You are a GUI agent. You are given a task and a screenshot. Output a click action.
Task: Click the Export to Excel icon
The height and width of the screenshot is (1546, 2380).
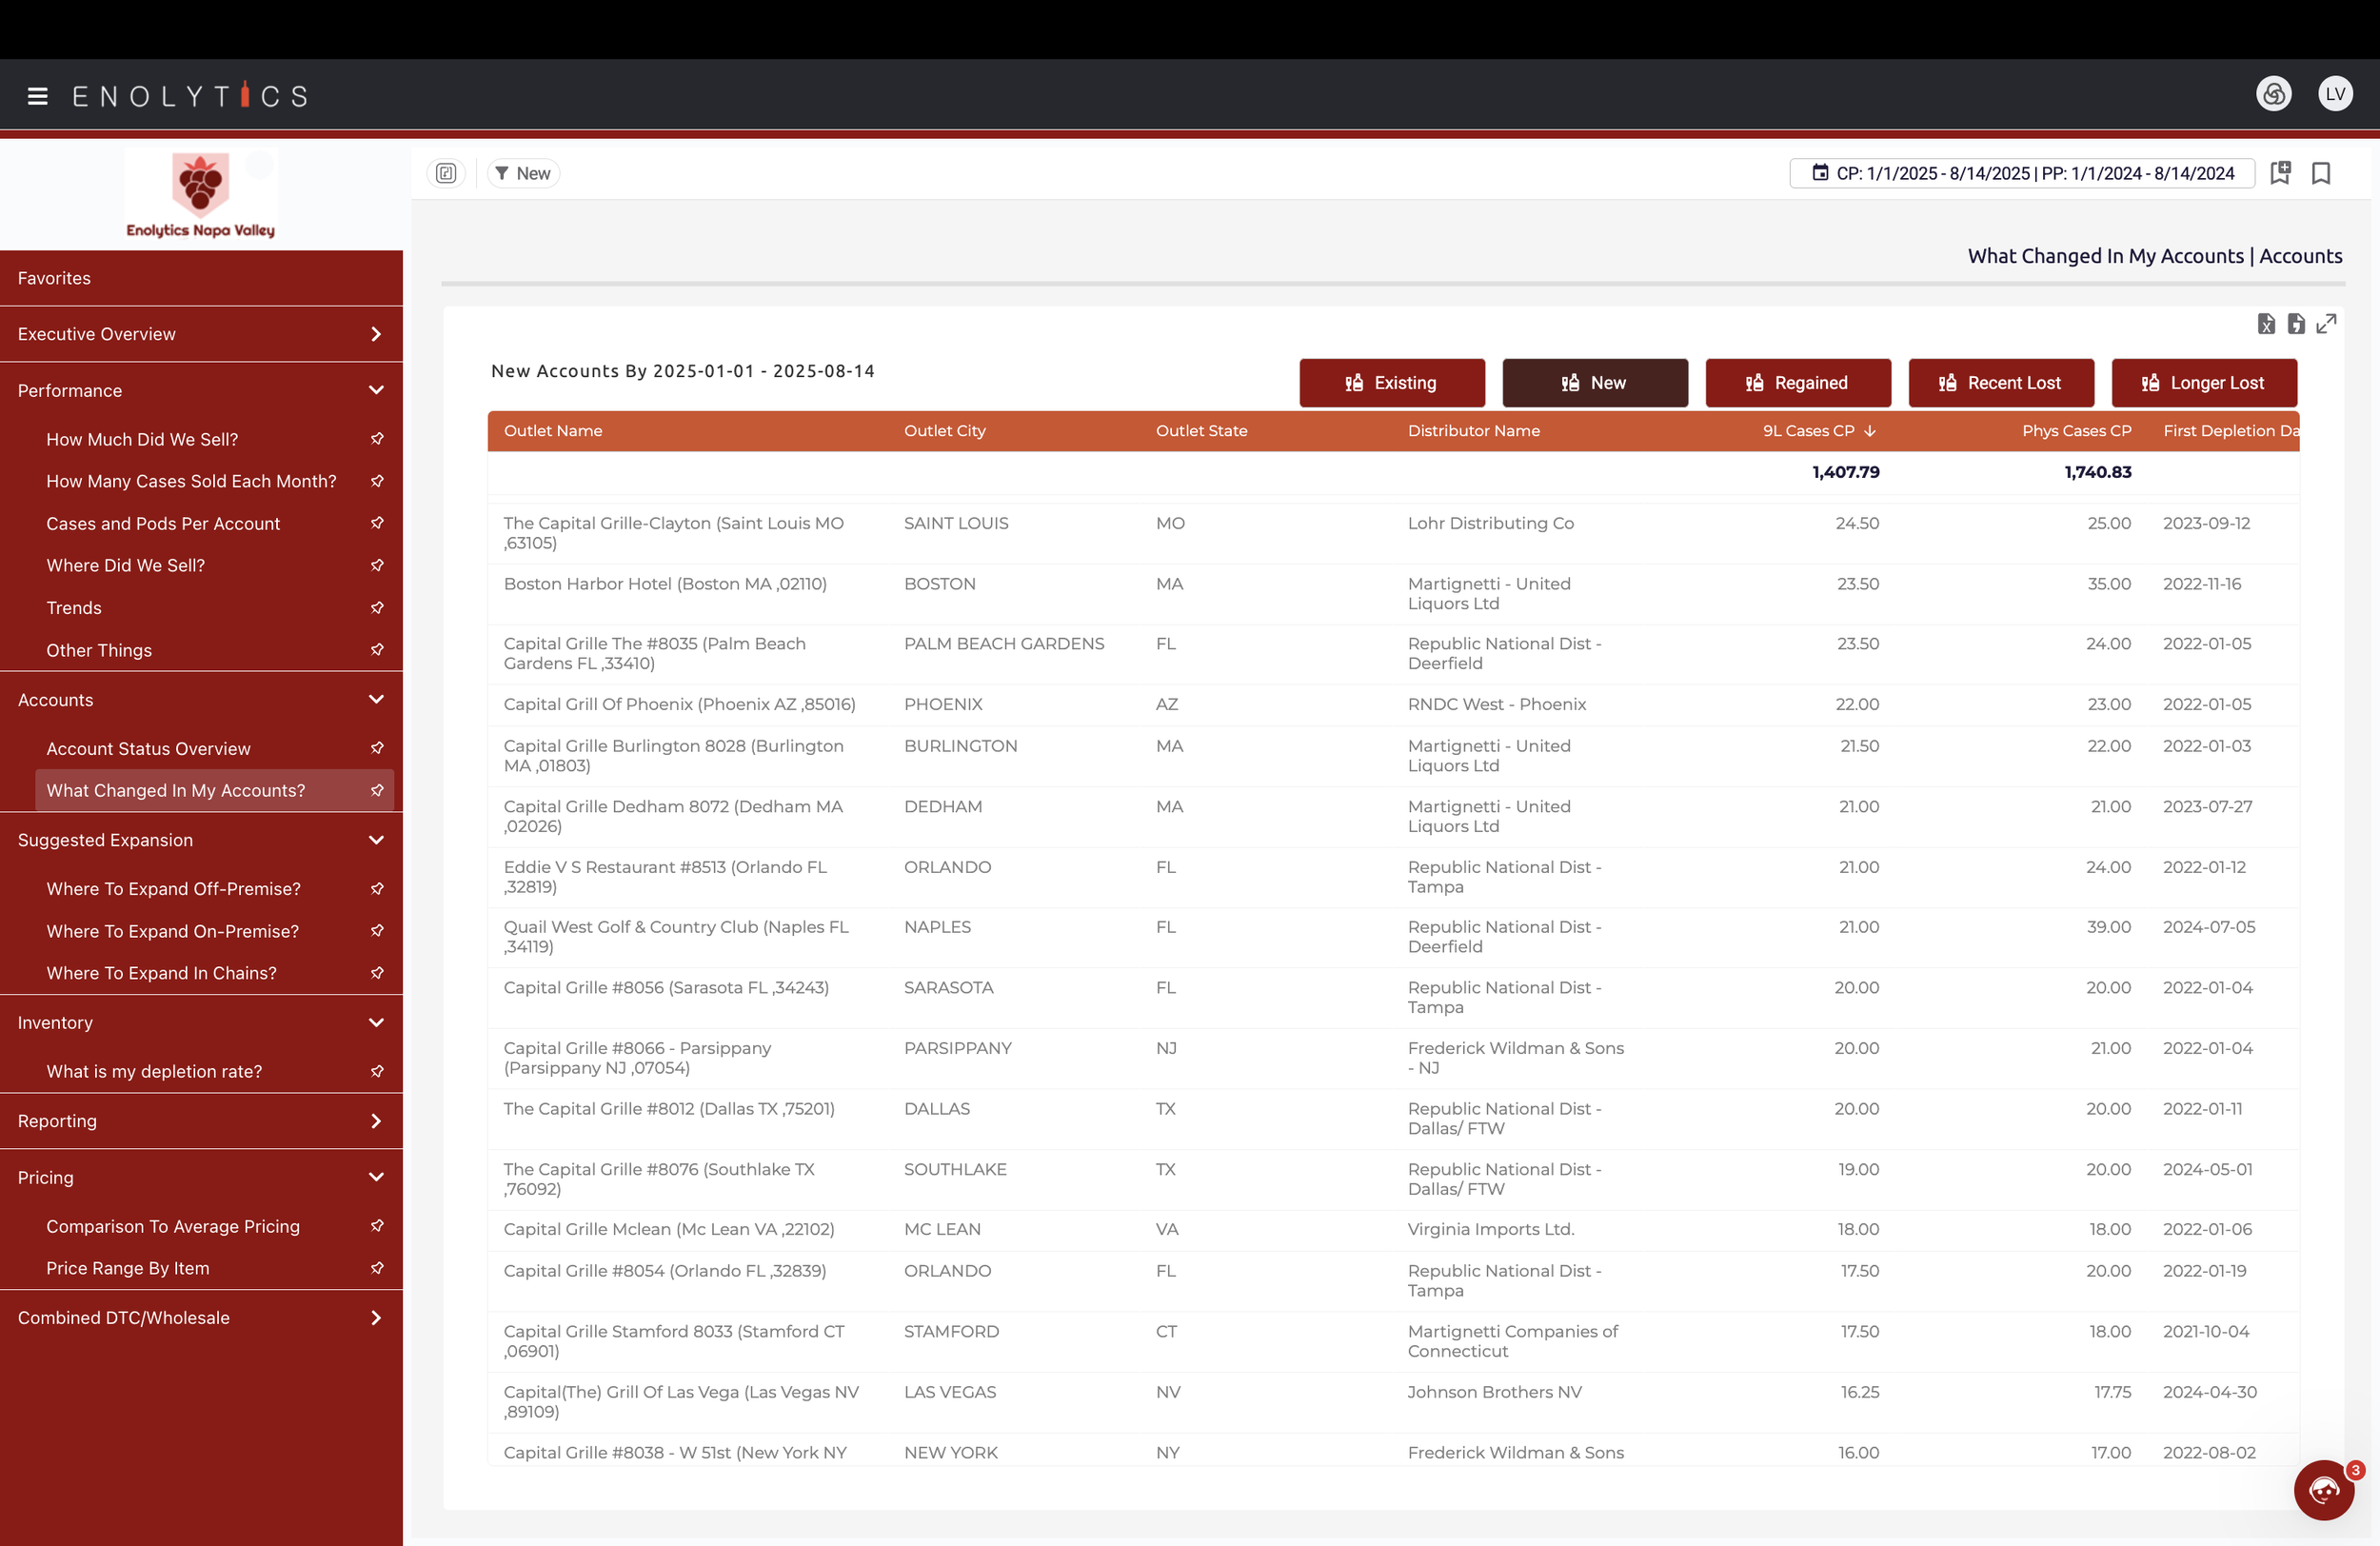pyautogui.click(x=2266, y=324)
